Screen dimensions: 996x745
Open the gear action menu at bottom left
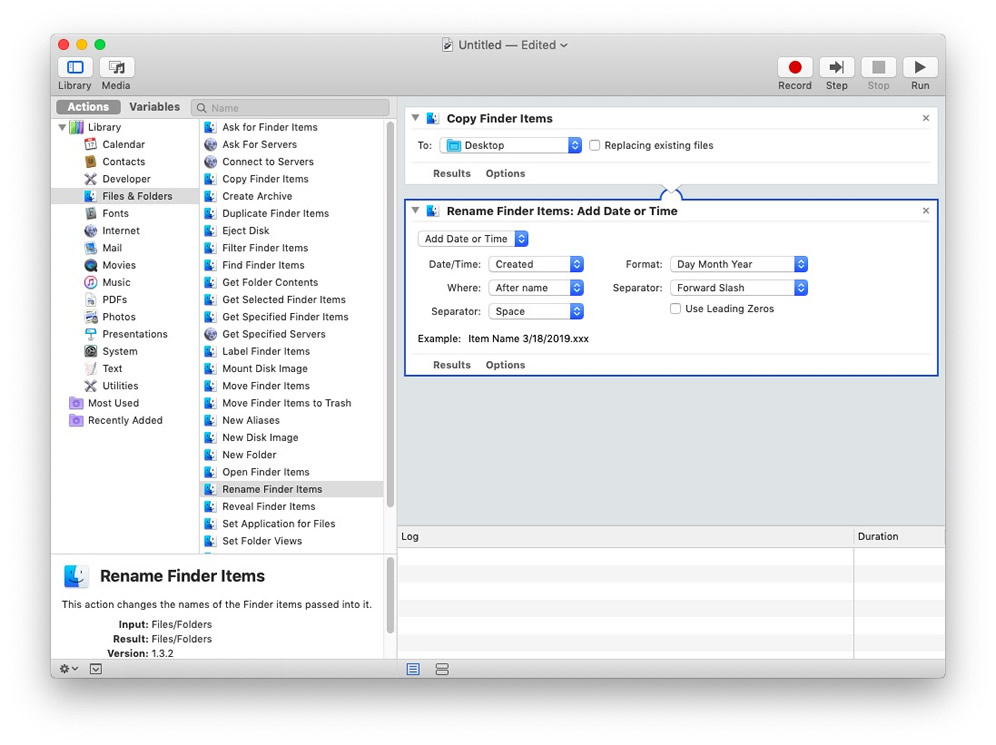(68, 669)
